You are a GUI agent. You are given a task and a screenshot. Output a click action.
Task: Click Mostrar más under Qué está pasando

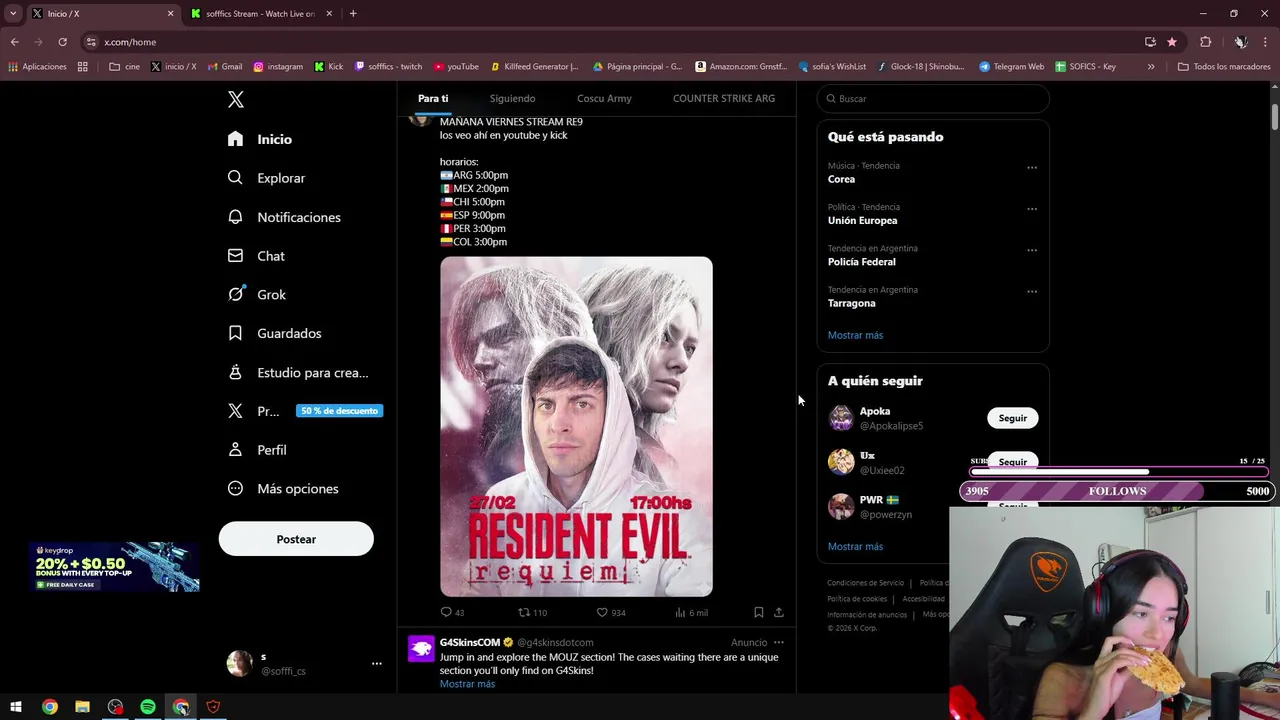[x=855, y=335]
